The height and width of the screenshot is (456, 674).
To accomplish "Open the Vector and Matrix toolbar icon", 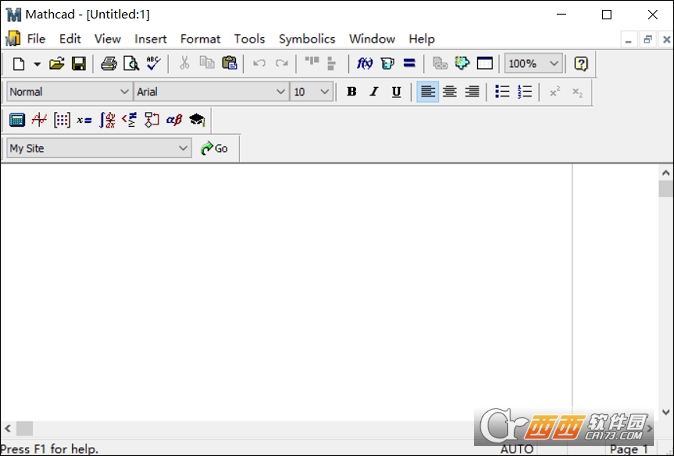I will tap(61, 120).
